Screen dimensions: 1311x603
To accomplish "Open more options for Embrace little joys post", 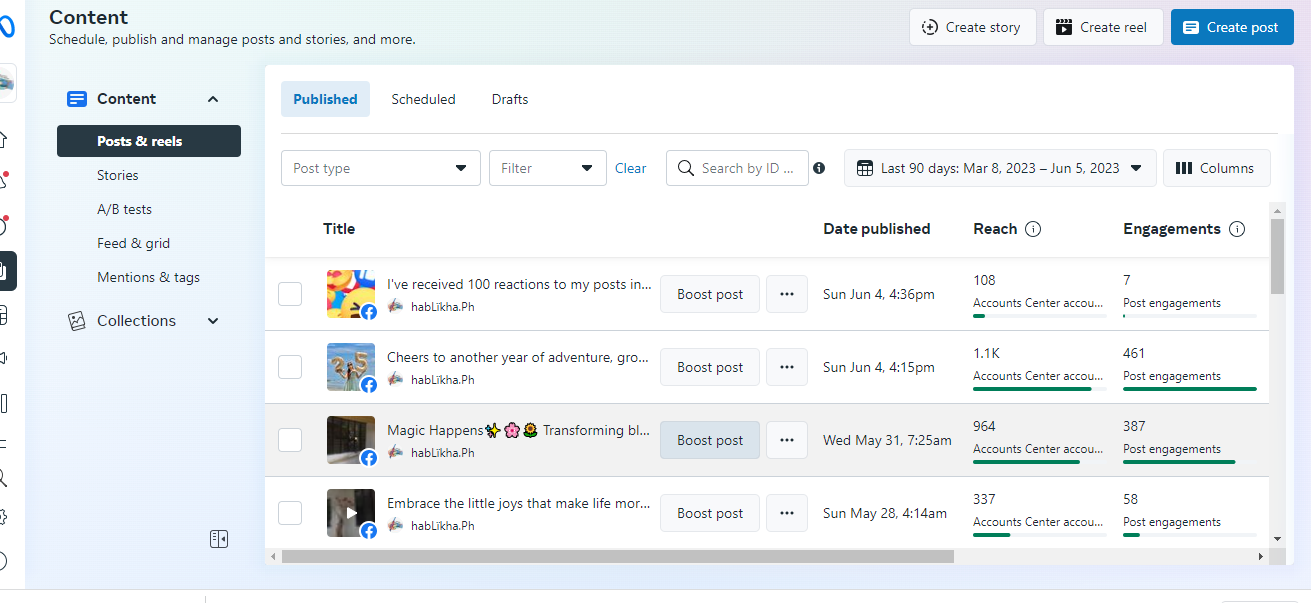I will coord(787,513).
